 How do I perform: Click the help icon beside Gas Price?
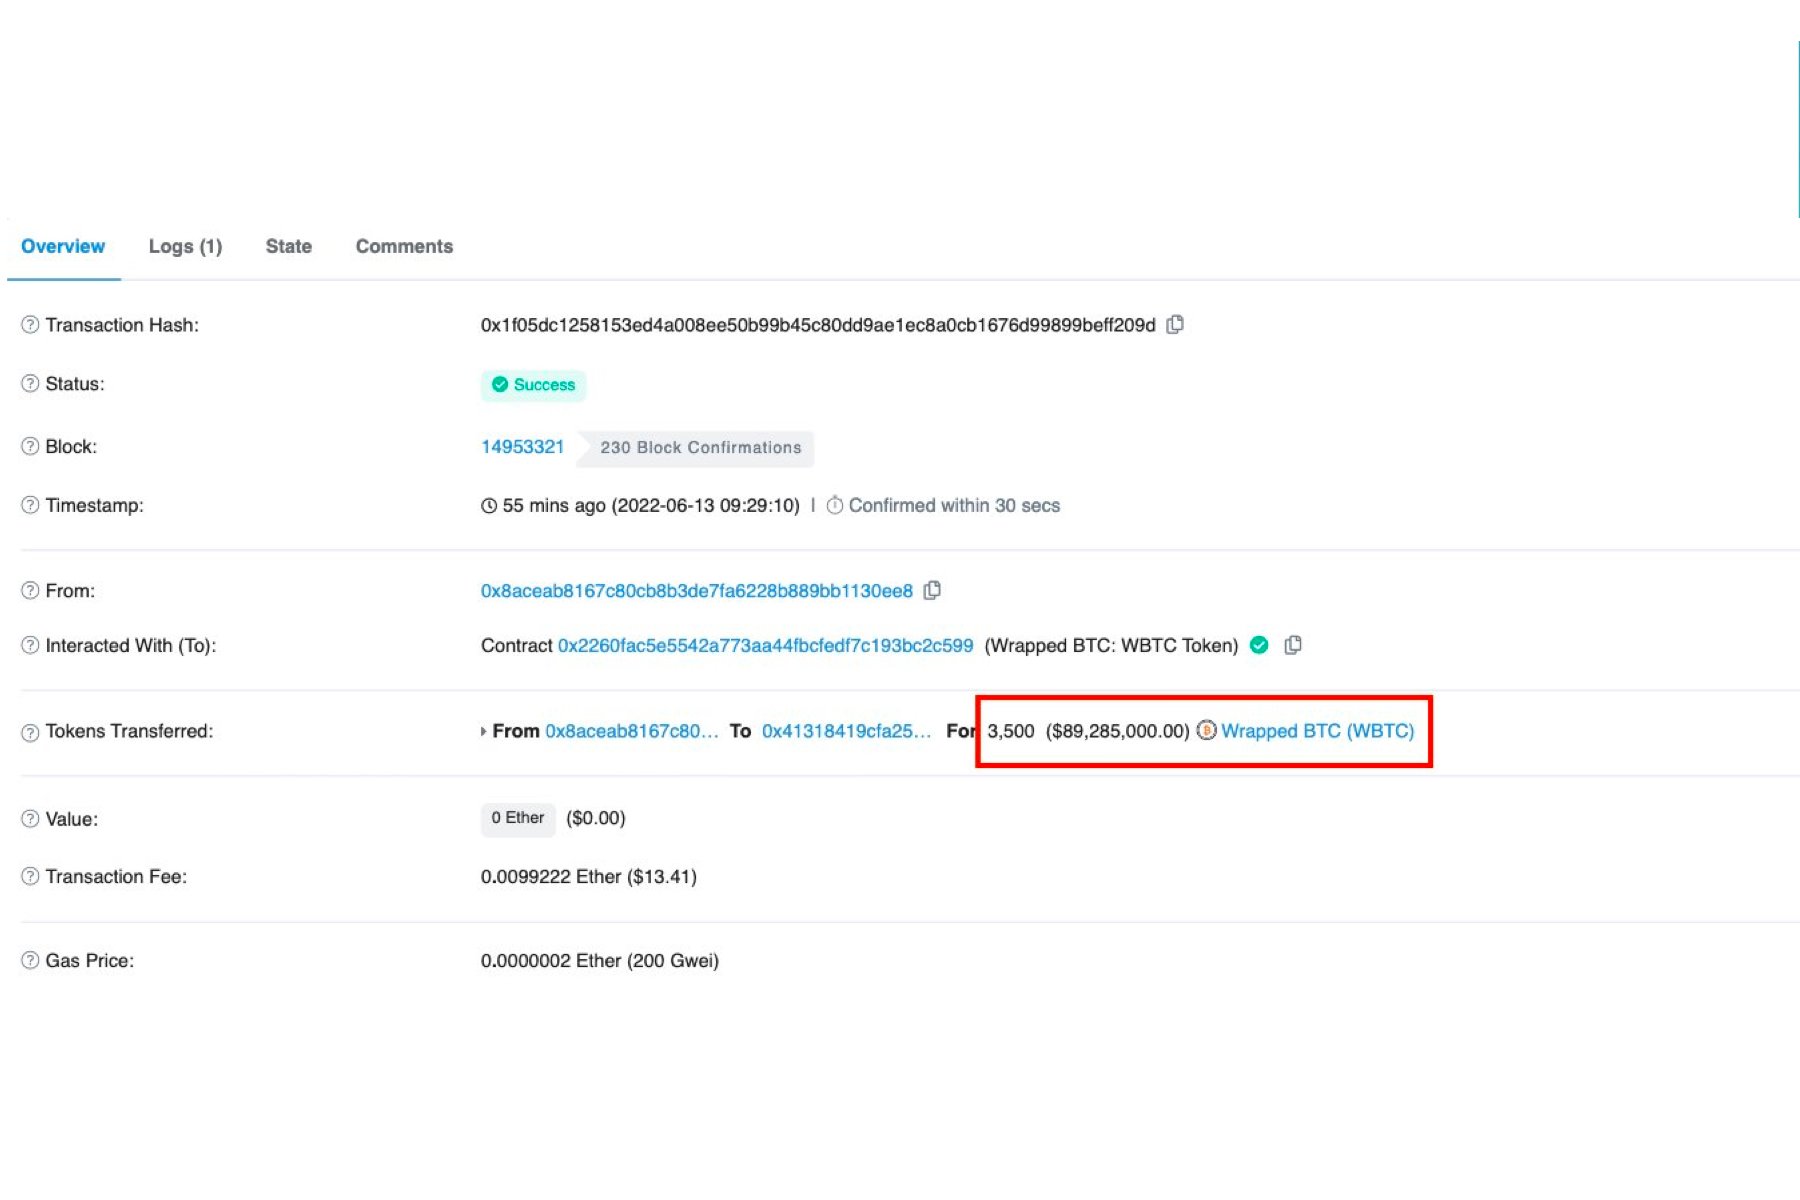[x=28, y=960]
